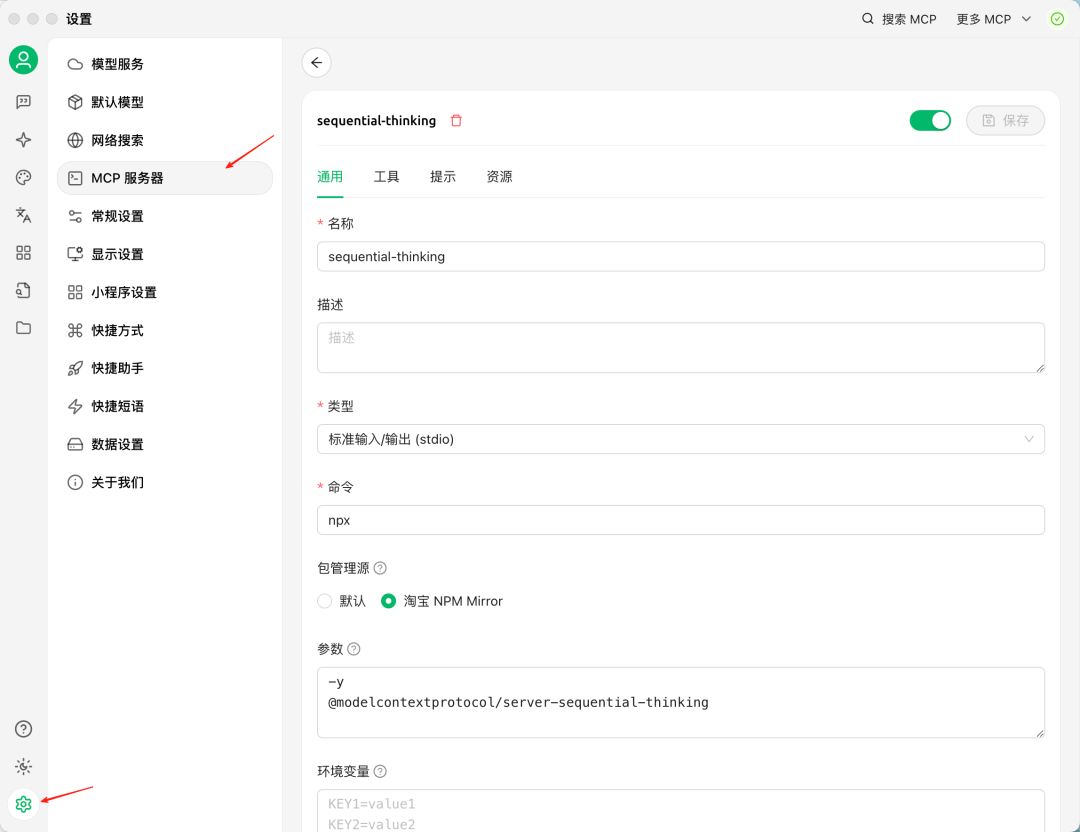Disable the sequential-thinking server switch
The image size is (1080, 832).
(x=929, y=120)
